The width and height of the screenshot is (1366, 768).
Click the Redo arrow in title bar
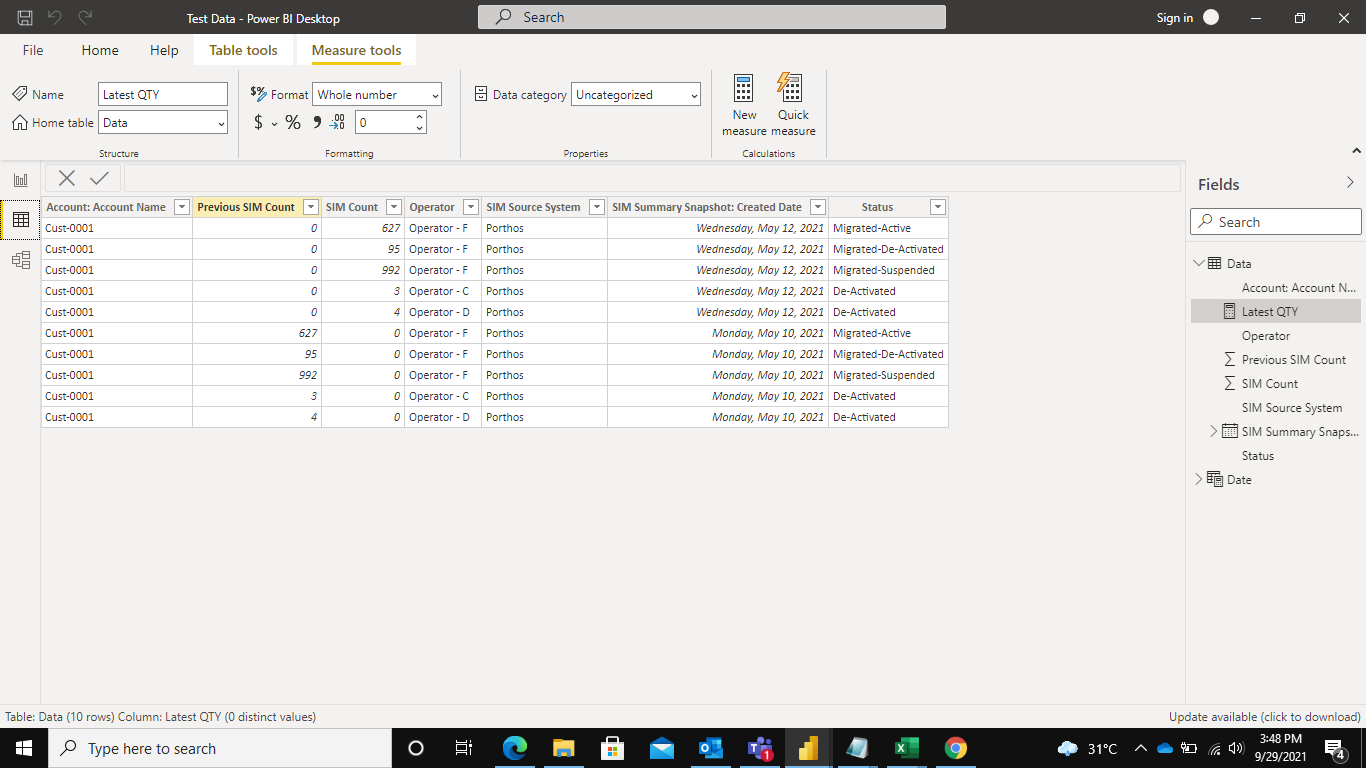coord(86,18)
